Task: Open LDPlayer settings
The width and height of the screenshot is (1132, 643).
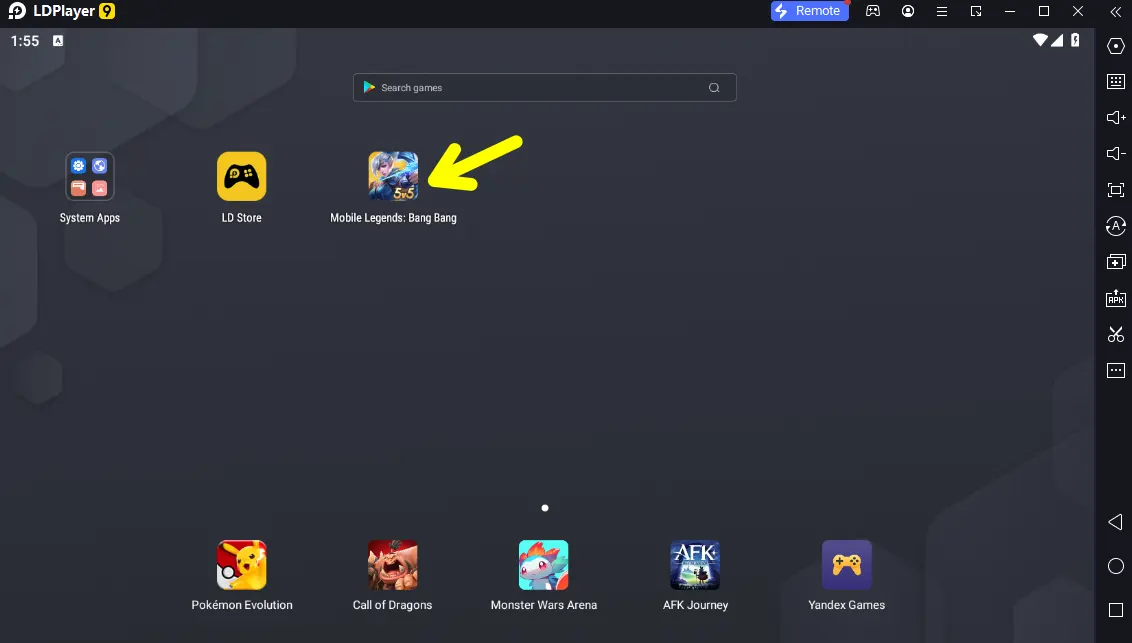Action: 1115,45
